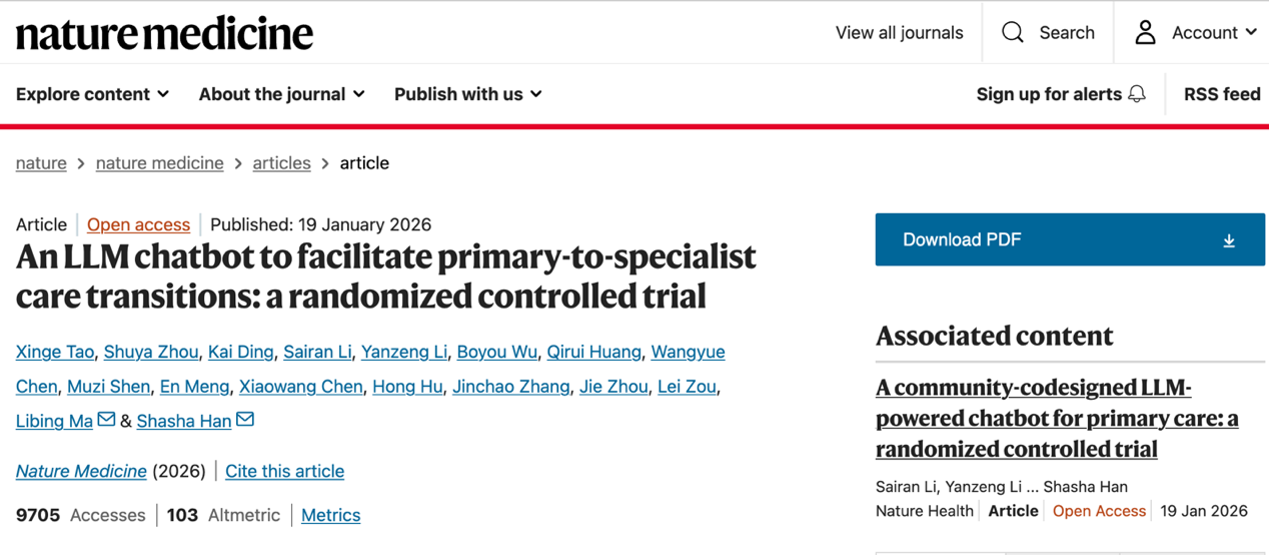Open associated community-codesigned chatbot article

pos(1056,418)
